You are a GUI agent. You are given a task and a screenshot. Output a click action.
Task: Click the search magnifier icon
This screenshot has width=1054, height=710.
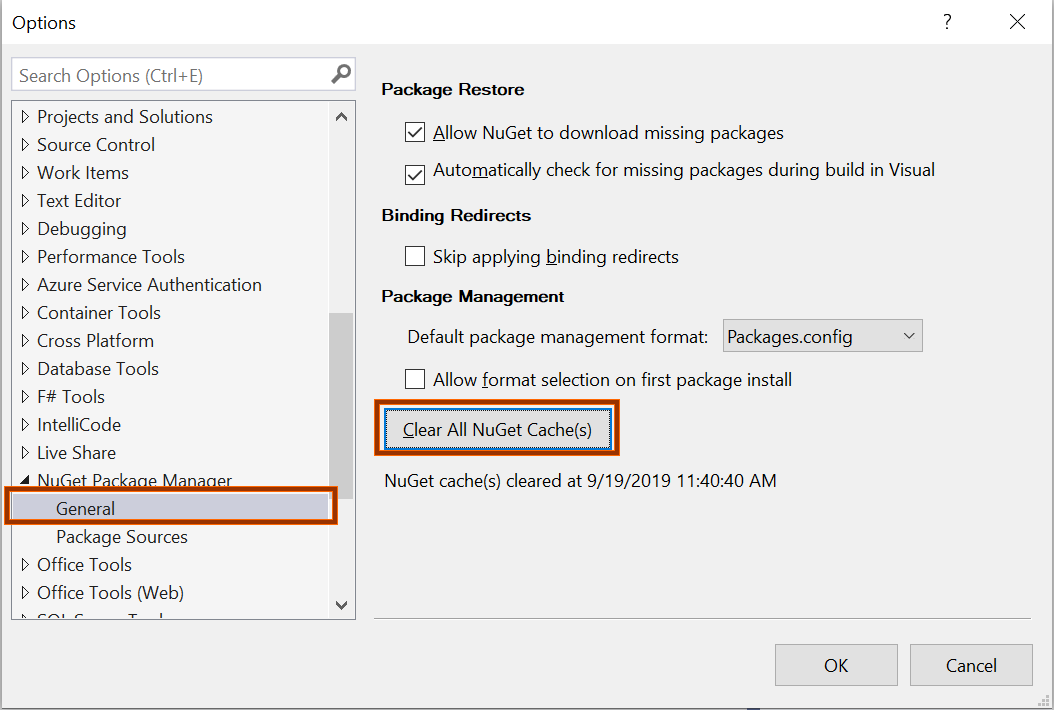pos(341,74)
